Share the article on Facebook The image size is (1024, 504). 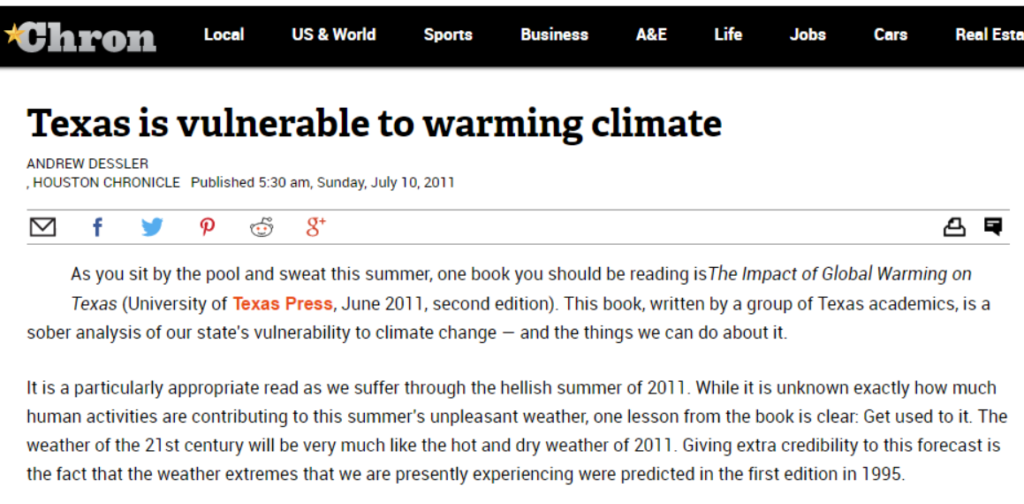point(97,227)
